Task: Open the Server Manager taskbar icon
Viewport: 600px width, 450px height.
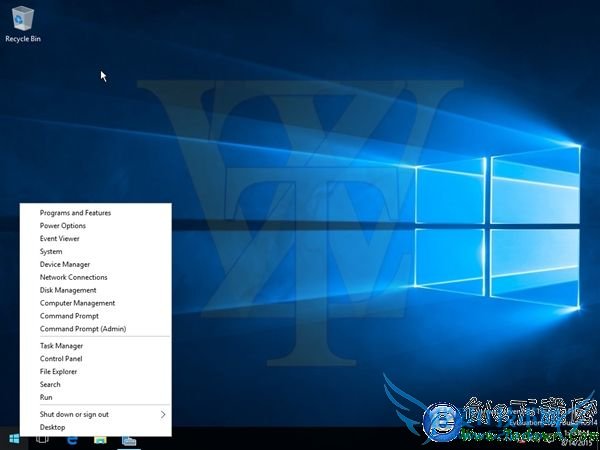Action: 129,439
